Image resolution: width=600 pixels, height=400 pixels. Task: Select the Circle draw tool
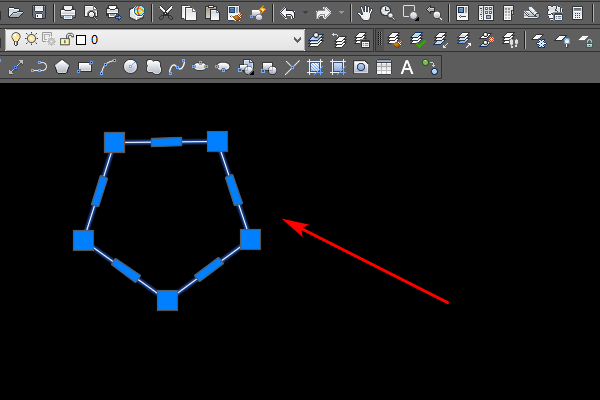(130, 67)
